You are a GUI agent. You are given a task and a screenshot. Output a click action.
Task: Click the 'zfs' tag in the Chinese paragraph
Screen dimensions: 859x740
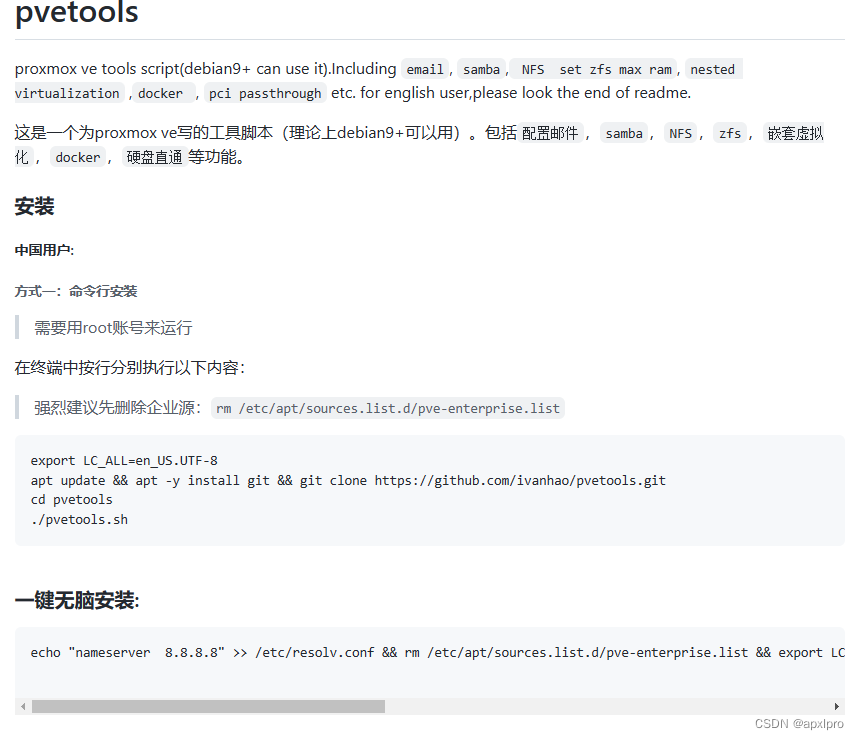[x=730, y=133]
